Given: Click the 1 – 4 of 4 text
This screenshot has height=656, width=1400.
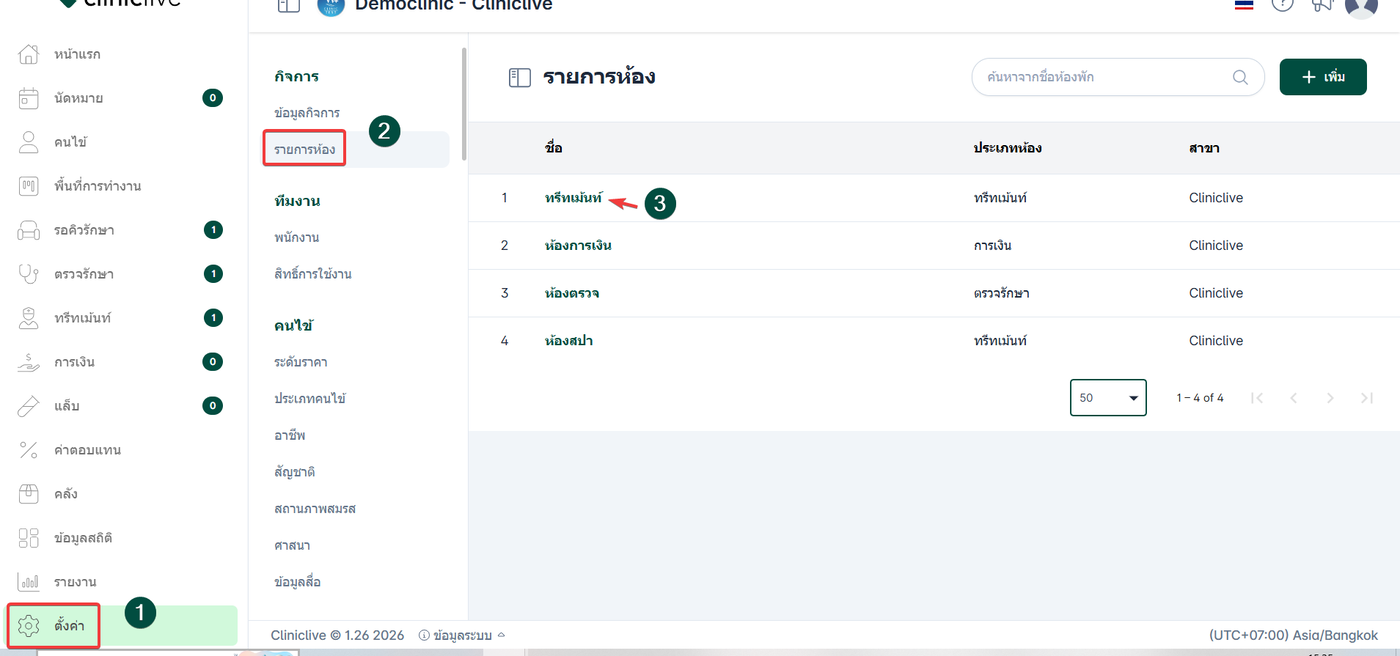Looking at the screenshot, I should tap(1200, 398).
